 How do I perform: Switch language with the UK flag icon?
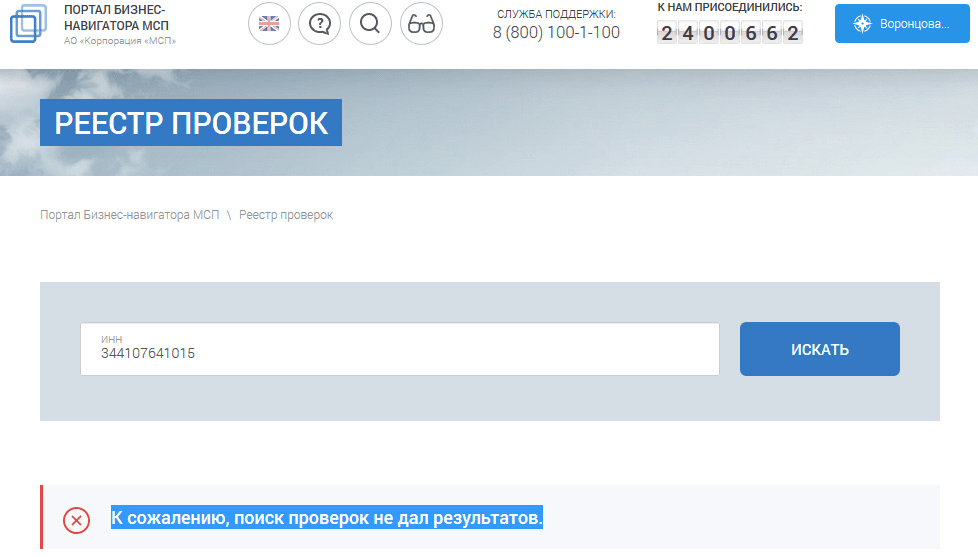269,24
